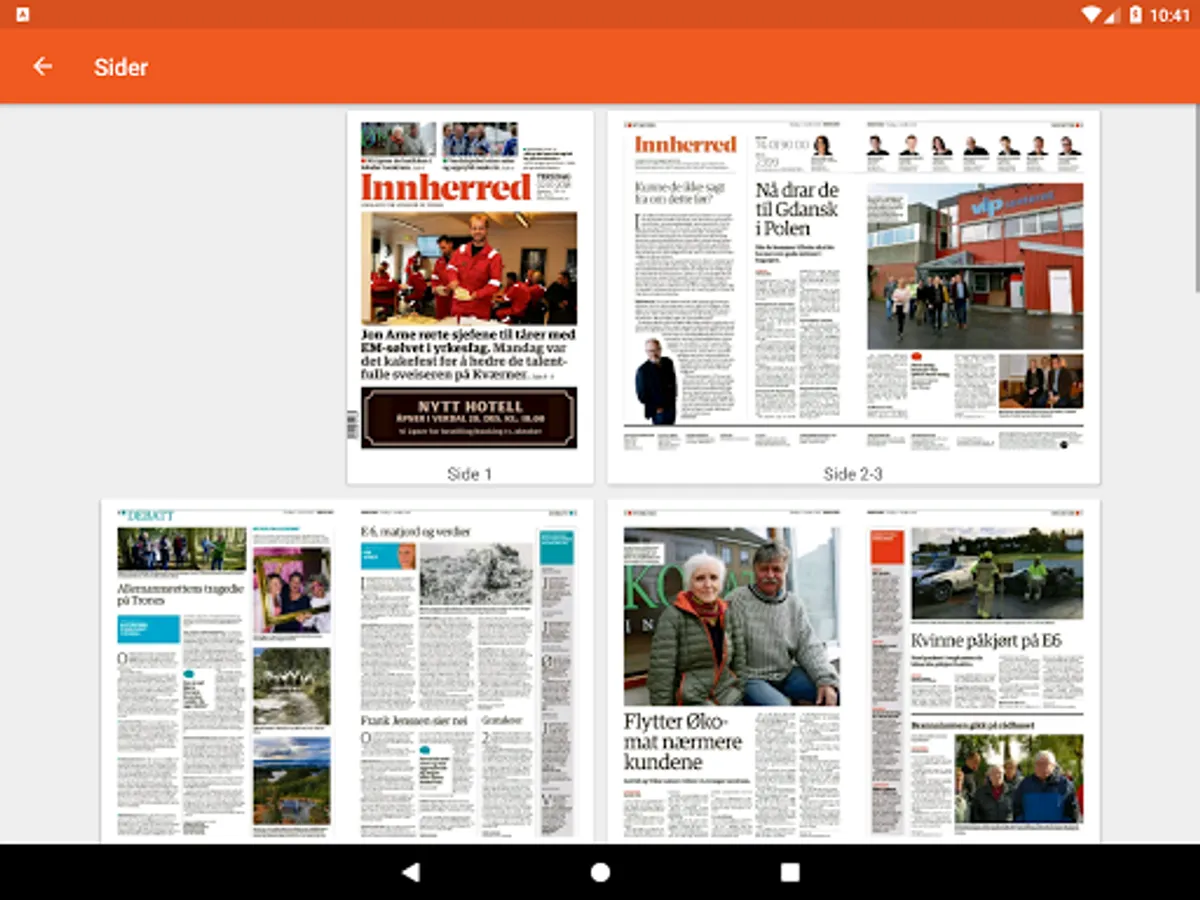Image resolution: width=1200 pixels, height=900 pixels.
Task: Tap the Android back navigation button
Action: pyautogui.click(x=410, y=872)
